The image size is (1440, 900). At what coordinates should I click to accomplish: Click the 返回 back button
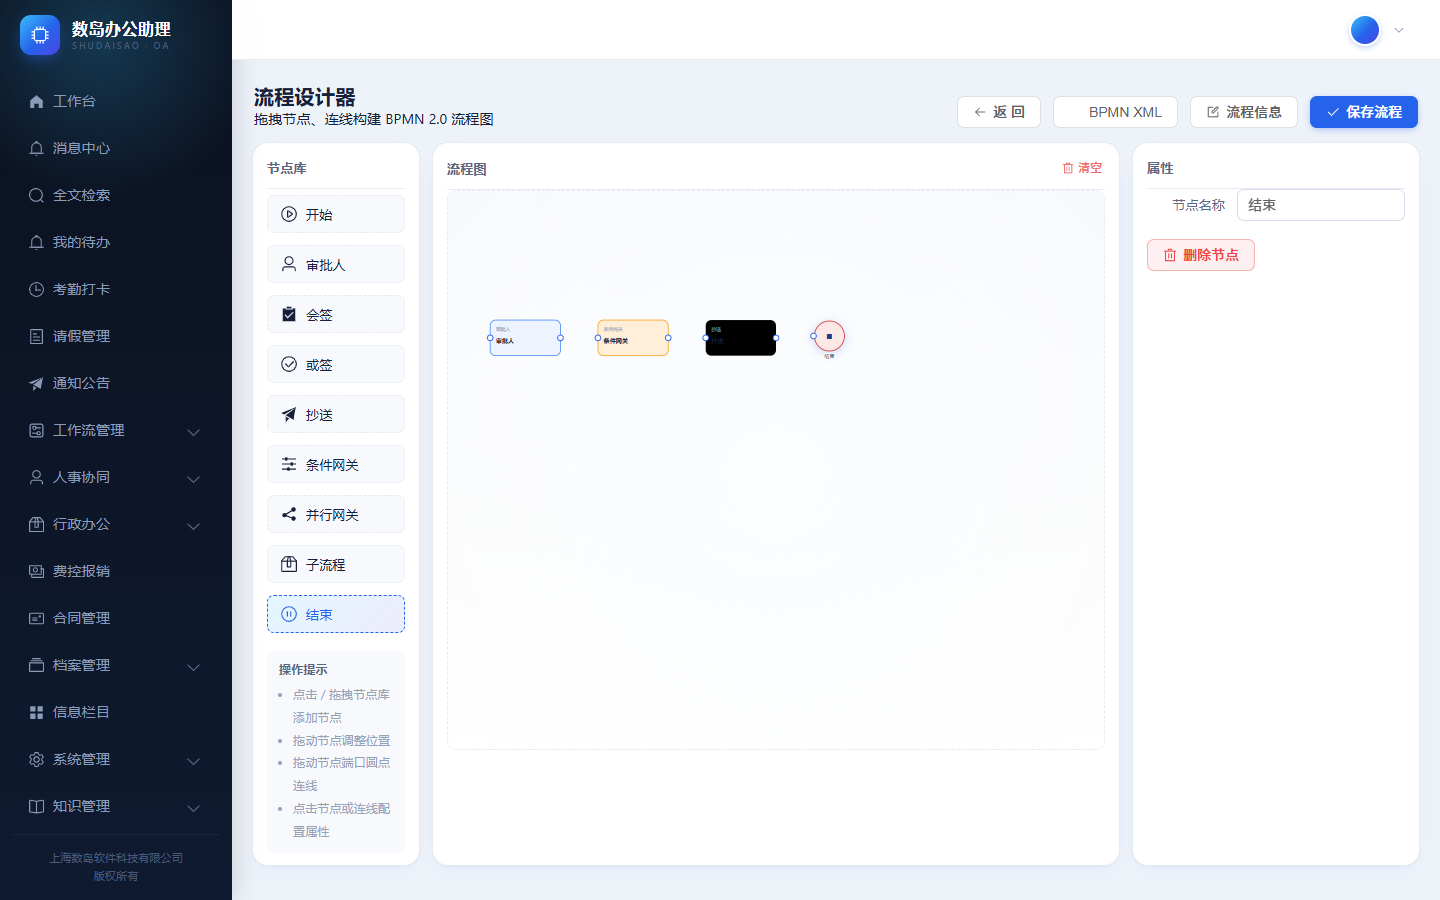pyautogui.click(x=999, y=112)
